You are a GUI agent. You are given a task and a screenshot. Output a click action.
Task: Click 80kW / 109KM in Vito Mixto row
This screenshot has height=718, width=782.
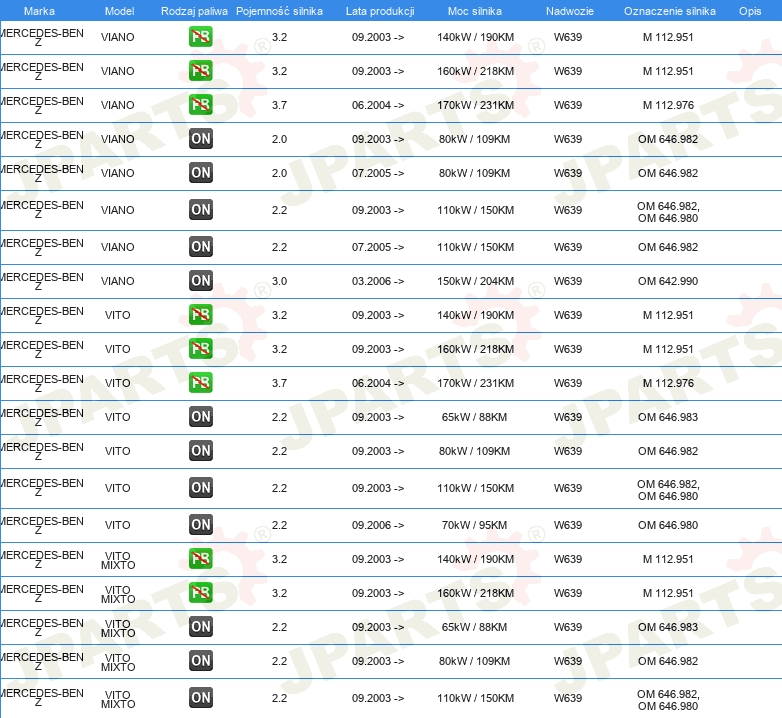pos(474,661)
